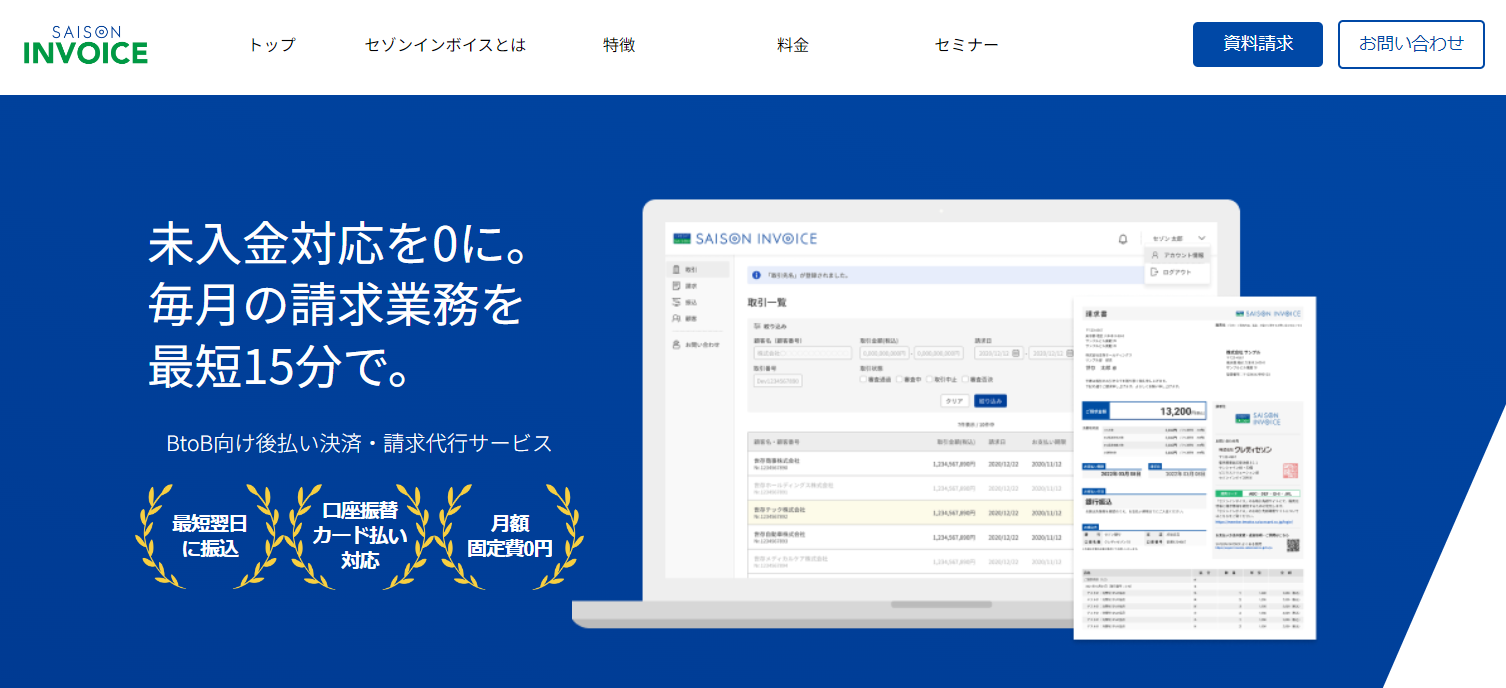Tick the 審査中 checkbox
Viewport: 1506px width, 688px height.
pos(899,380)
